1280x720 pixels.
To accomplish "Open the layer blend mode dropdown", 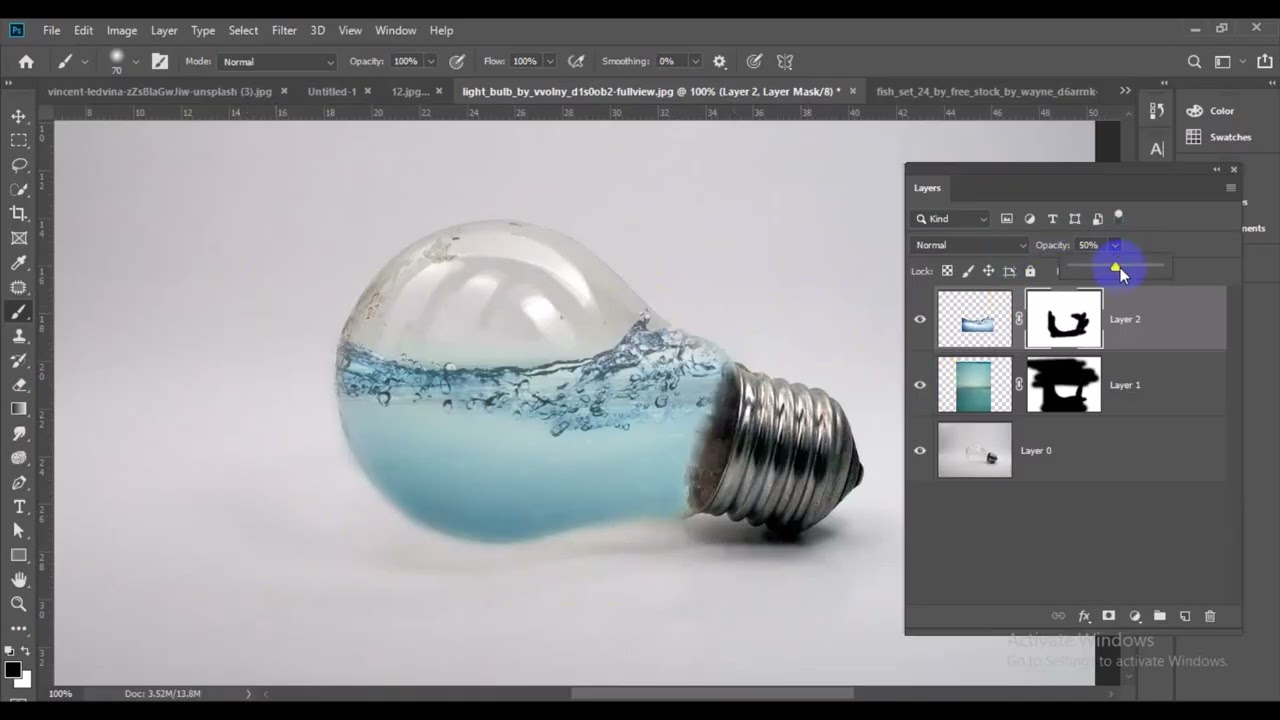I will (970, 245).
